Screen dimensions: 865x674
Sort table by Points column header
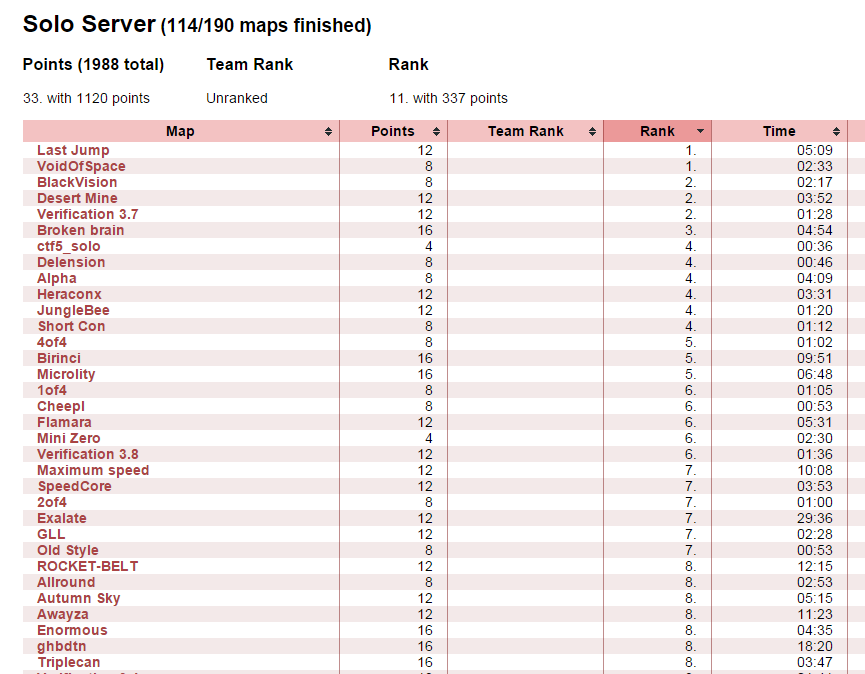[x=392, y=131]
